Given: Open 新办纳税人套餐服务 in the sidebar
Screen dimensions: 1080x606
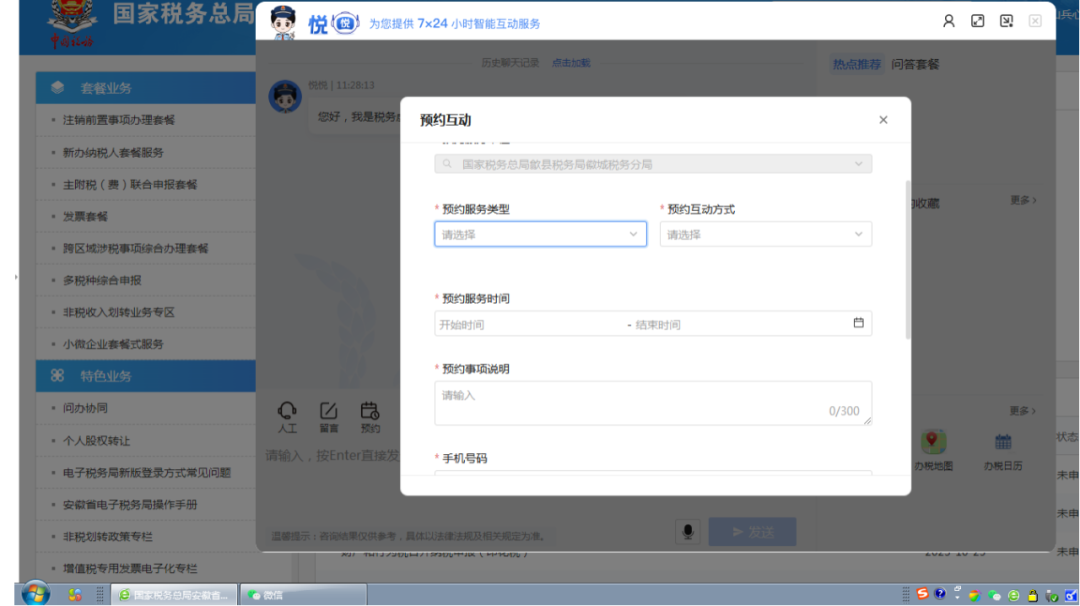Looking at the screenshot, I should point(113,152).
